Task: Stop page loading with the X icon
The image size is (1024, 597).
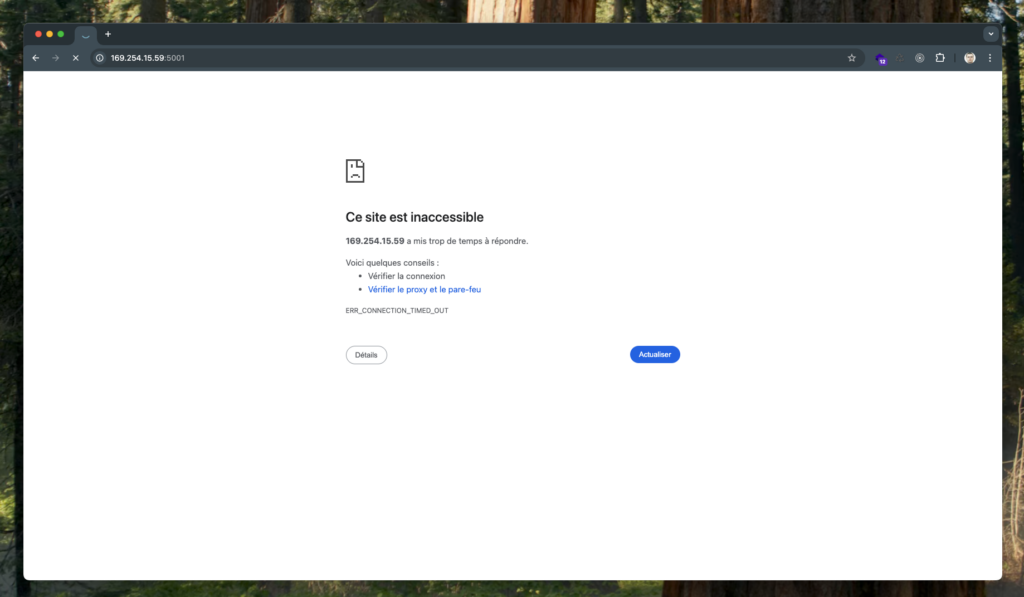Action: [x=75, y=58]
